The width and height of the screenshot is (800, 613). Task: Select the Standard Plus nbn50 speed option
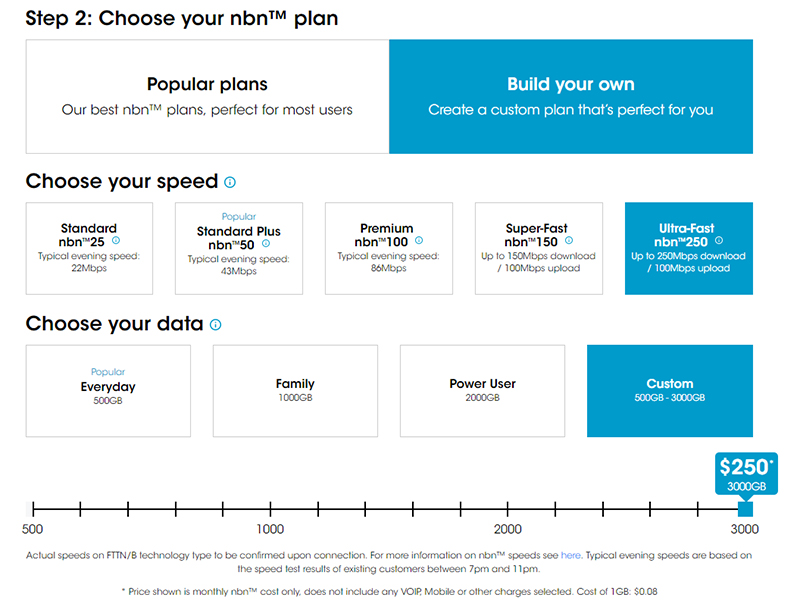coord(239,249)
